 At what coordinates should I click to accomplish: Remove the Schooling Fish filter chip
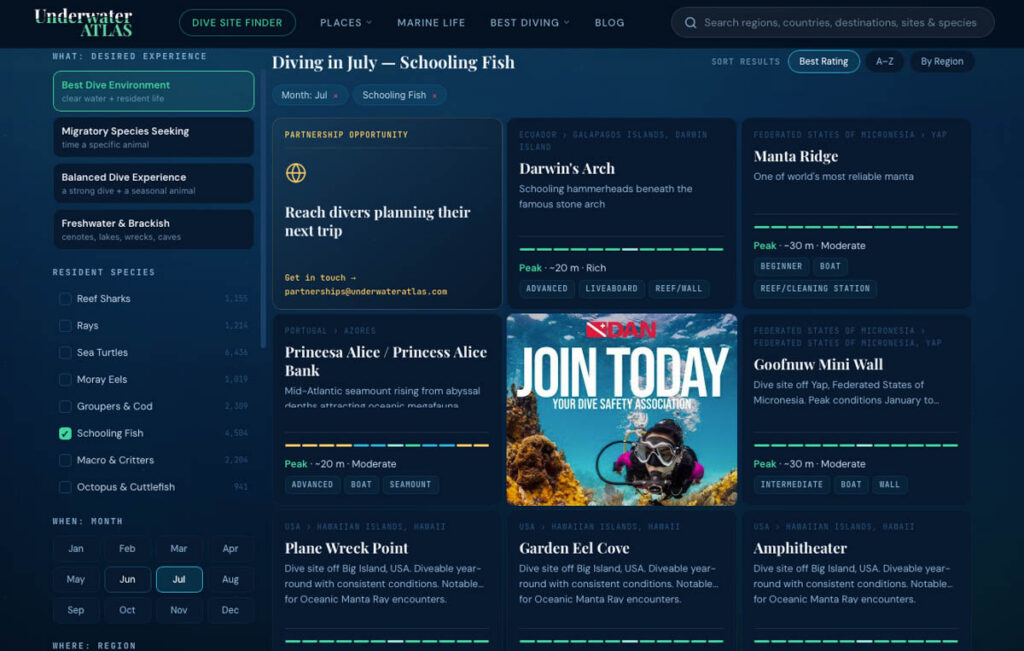[434, 95]
